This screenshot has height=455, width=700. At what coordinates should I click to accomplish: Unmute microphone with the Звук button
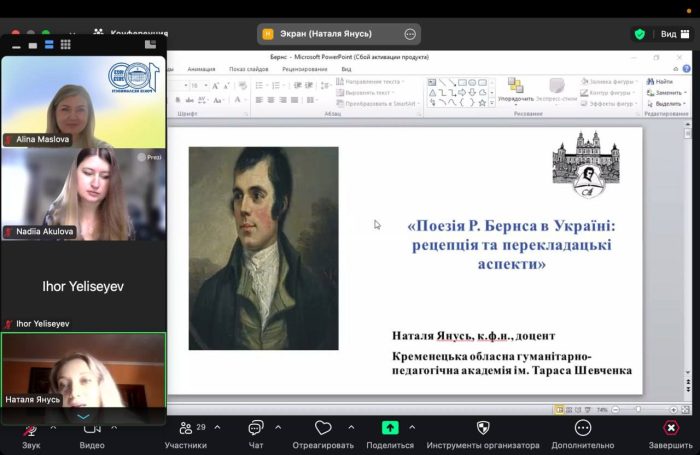(x=31, y=429)
